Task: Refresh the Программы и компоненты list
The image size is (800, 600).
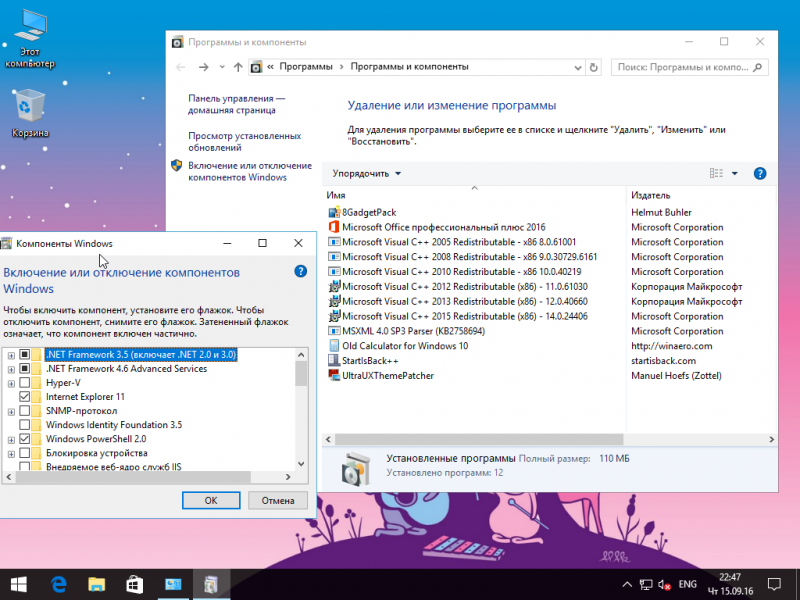Action: coord(593,67)
